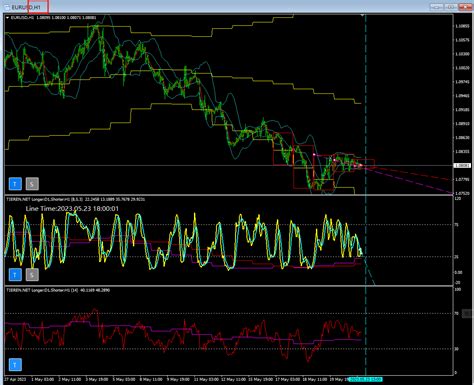Click the blue T button in the price chart
Viewport: 474px width, 385px height.
tap(15, 184)
